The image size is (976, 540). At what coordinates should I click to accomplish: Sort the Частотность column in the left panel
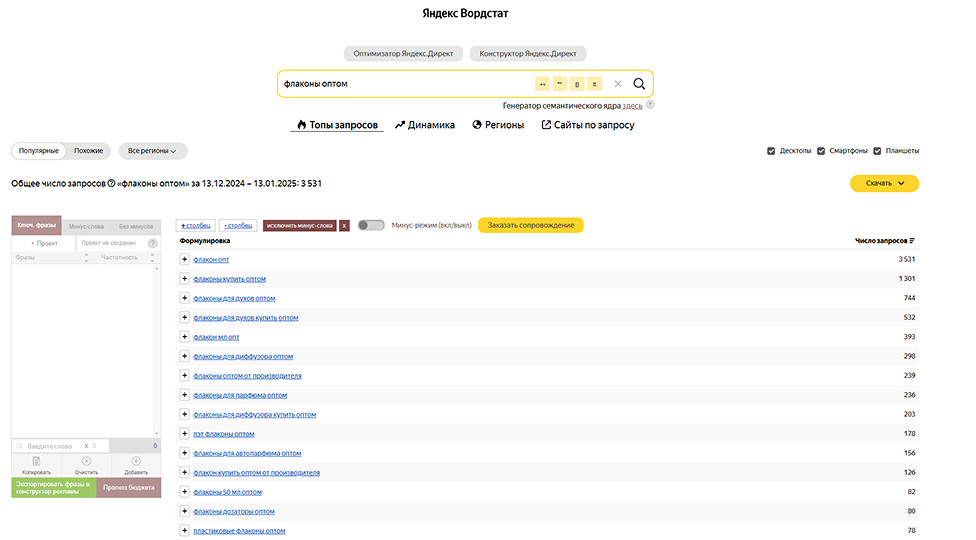[x=152, y=258]
